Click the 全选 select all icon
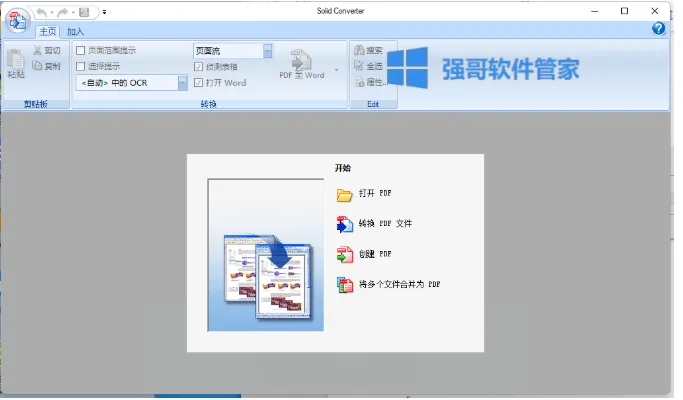The width and height of the screenshot is (683, 400). (x=359, y=66)
